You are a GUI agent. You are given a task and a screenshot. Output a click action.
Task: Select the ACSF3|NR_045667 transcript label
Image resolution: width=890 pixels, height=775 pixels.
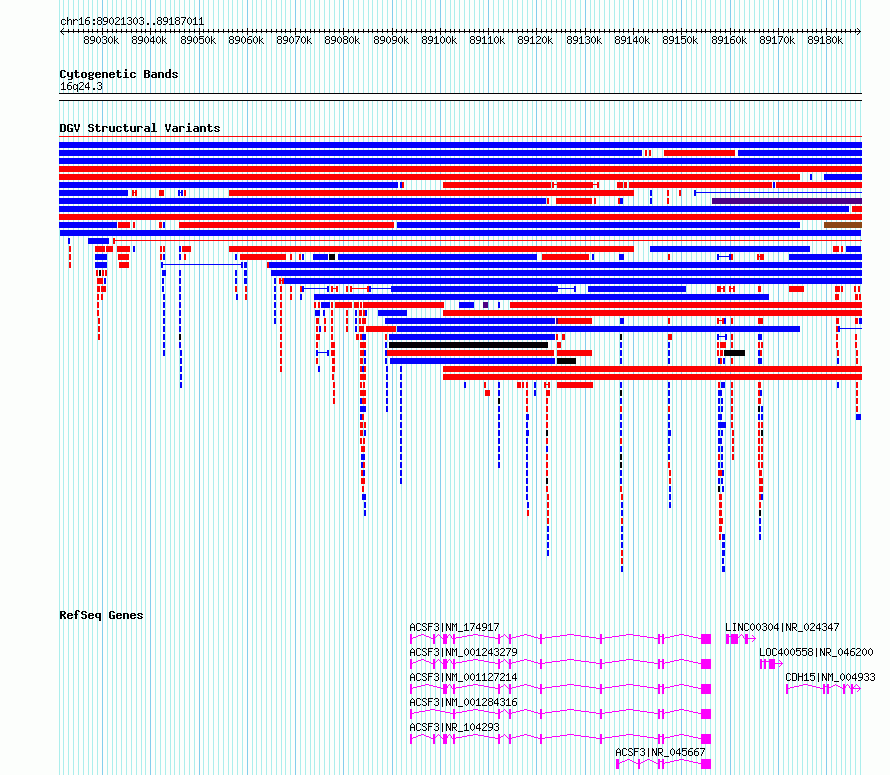pyautogui.click(x=660, y=752)
